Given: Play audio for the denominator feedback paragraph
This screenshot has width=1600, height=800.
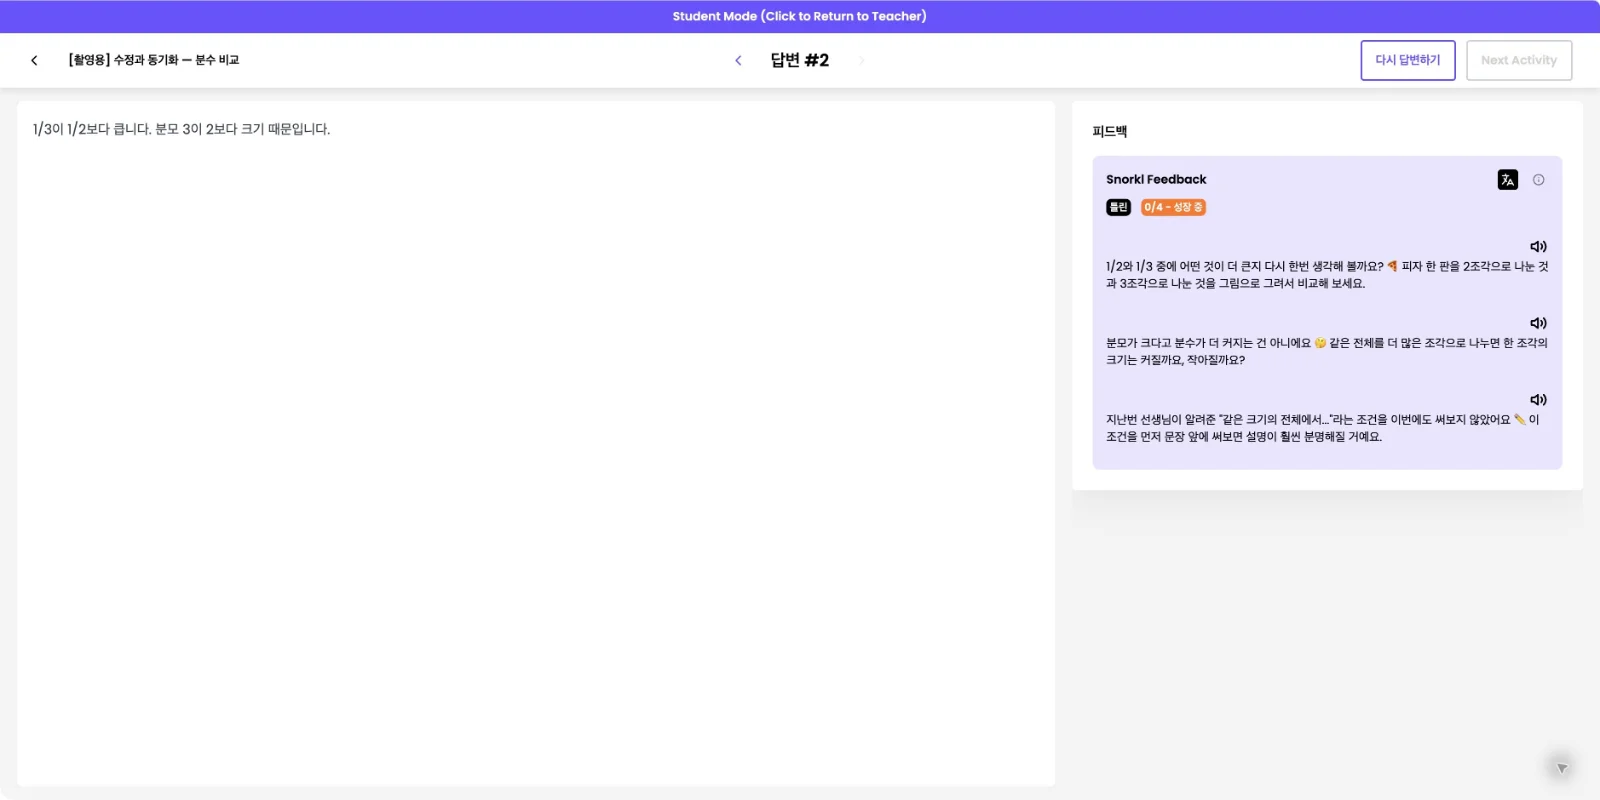Looking at the screenshot, I should coord(1538,323).
